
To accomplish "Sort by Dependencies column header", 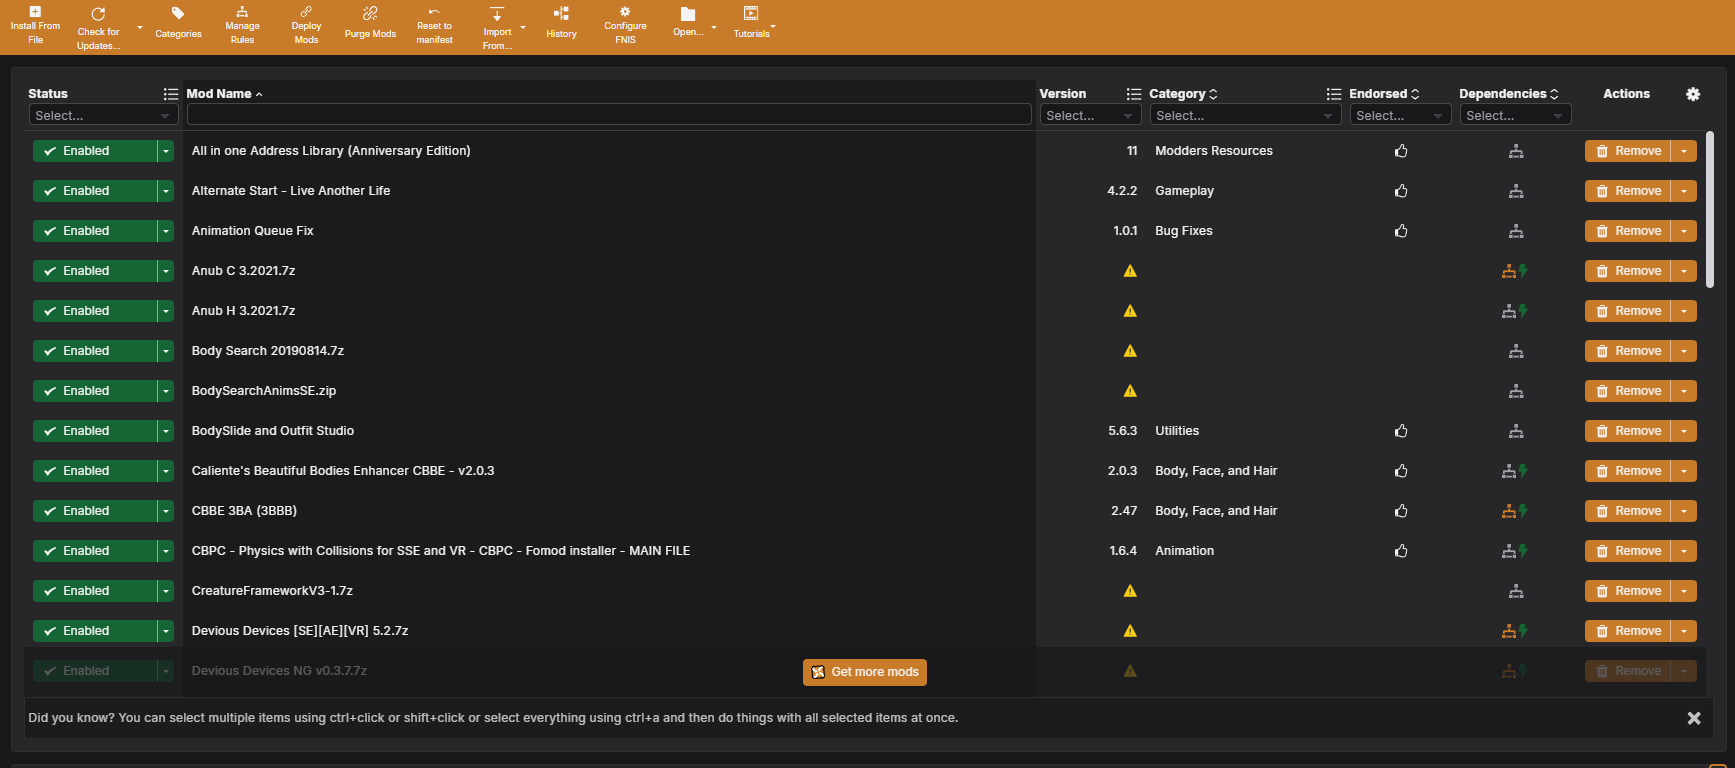I will point(1508,94).
